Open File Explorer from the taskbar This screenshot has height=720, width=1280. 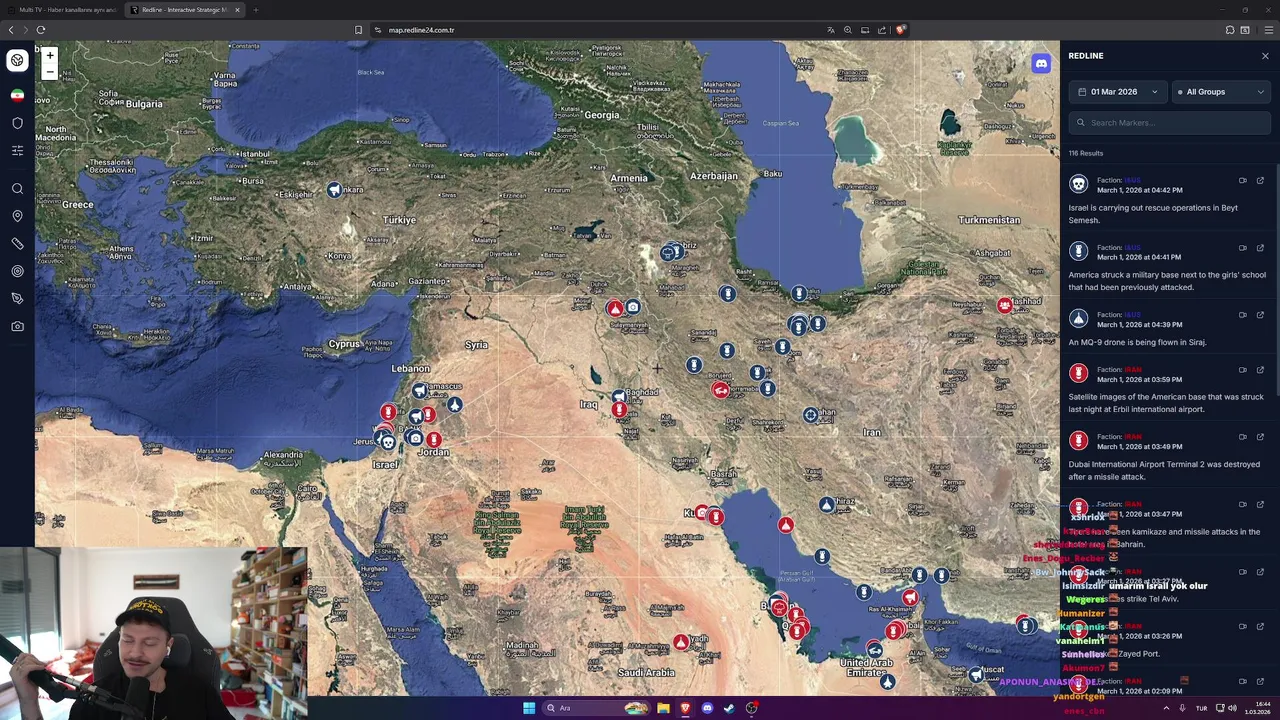(x=663, y=708)
